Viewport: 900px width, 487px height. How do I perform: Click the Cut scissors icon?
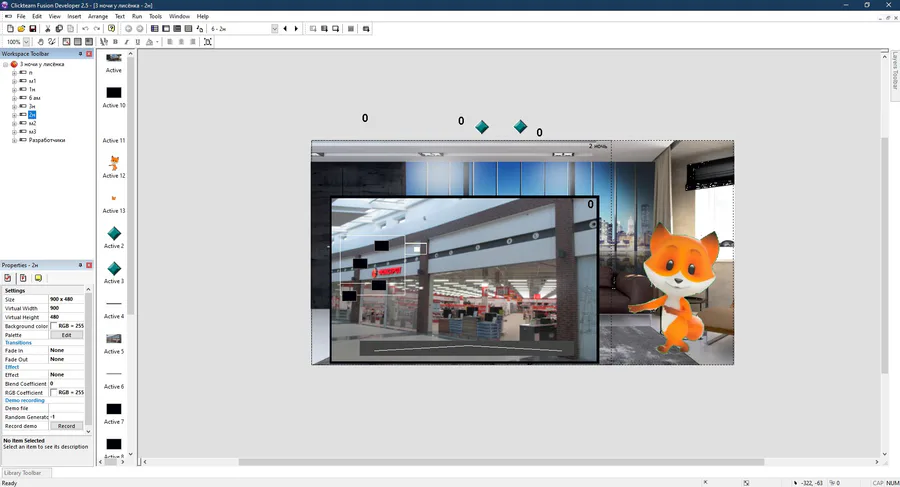48,29
